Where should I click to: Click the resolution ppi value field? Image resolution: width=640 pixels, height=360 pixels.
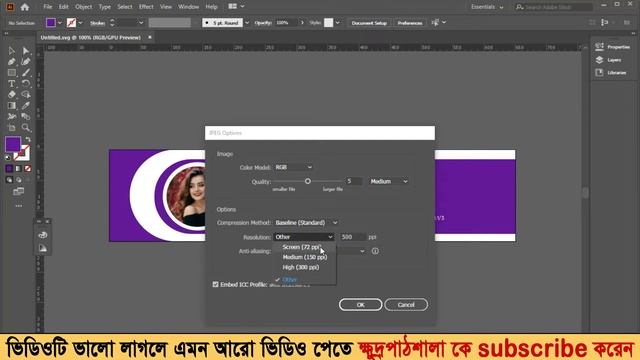(353, 237)
